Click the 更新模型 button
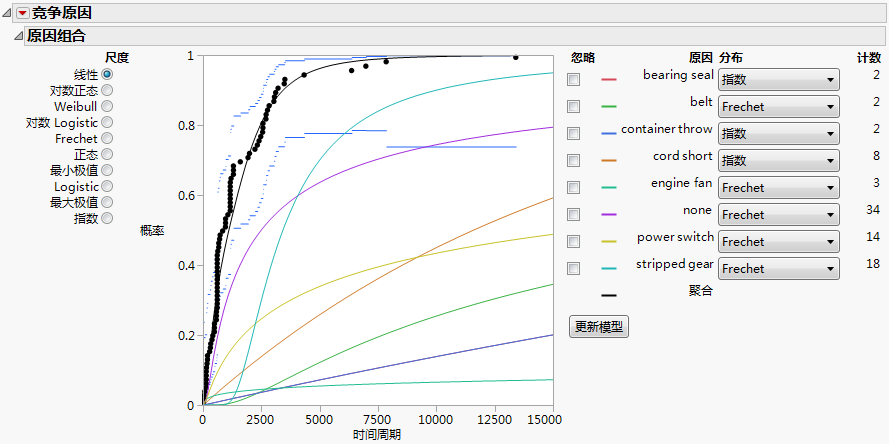The width and height of the screenshot is (889, 444). (x=599, y=327)
